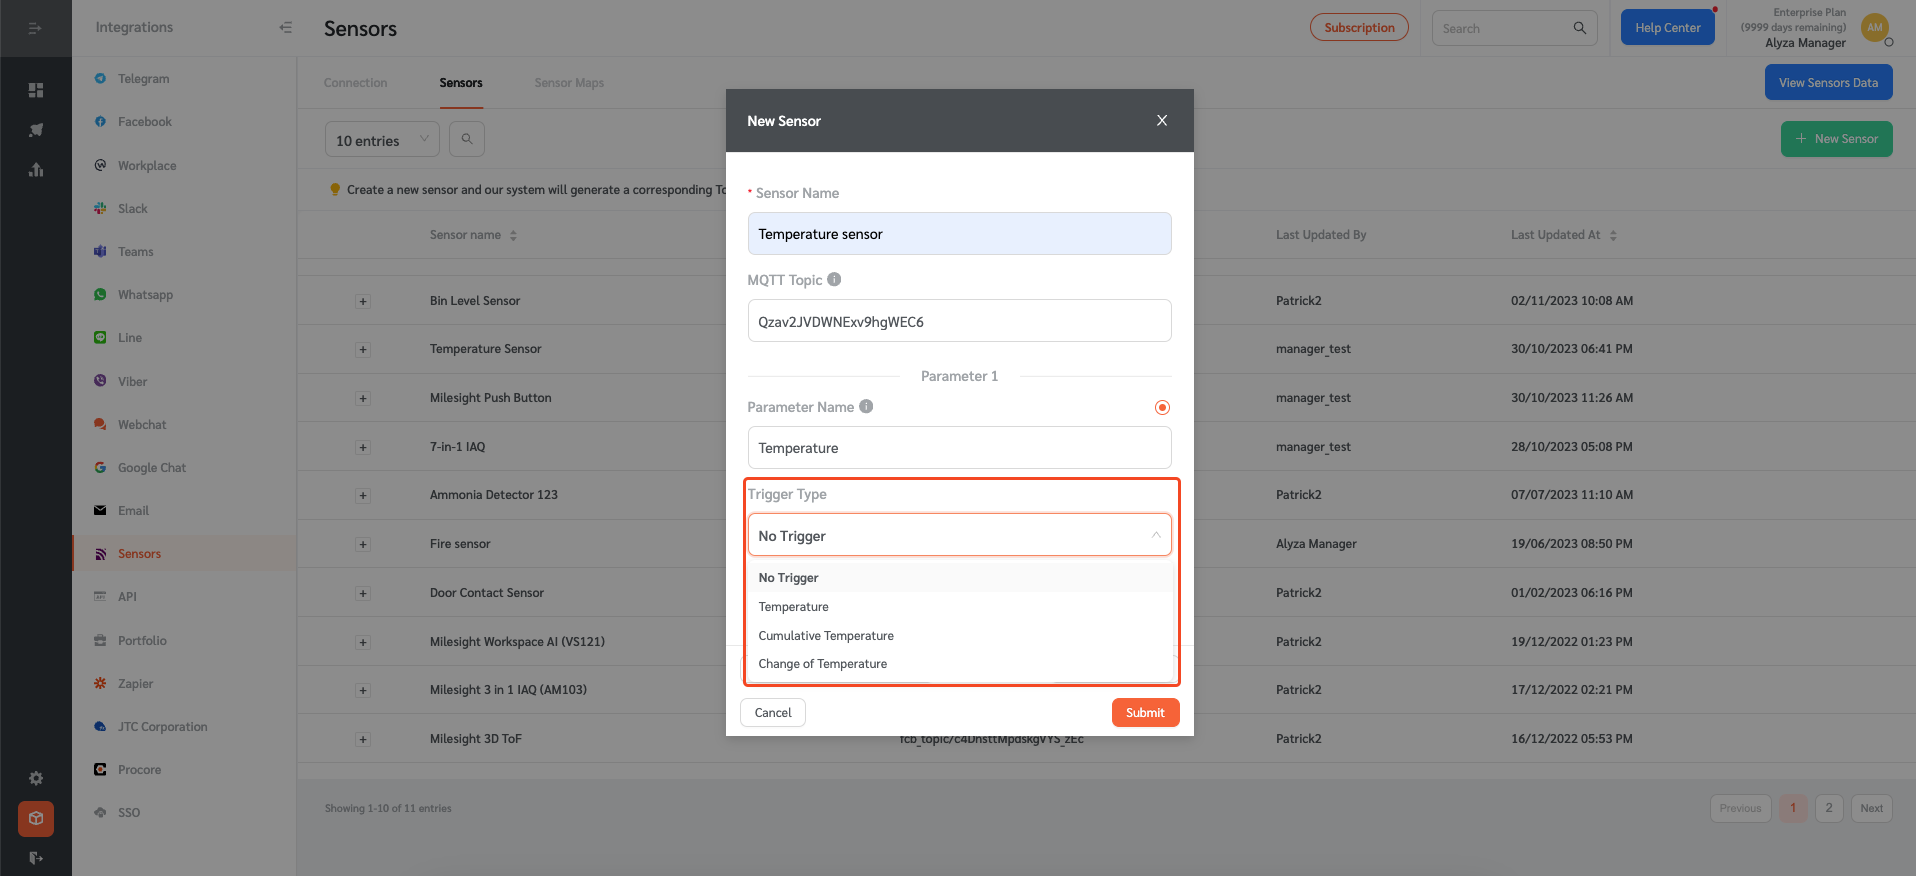Click the MQTT Topic info icon
Screen dimensions: 1916x876
[834, 280]
